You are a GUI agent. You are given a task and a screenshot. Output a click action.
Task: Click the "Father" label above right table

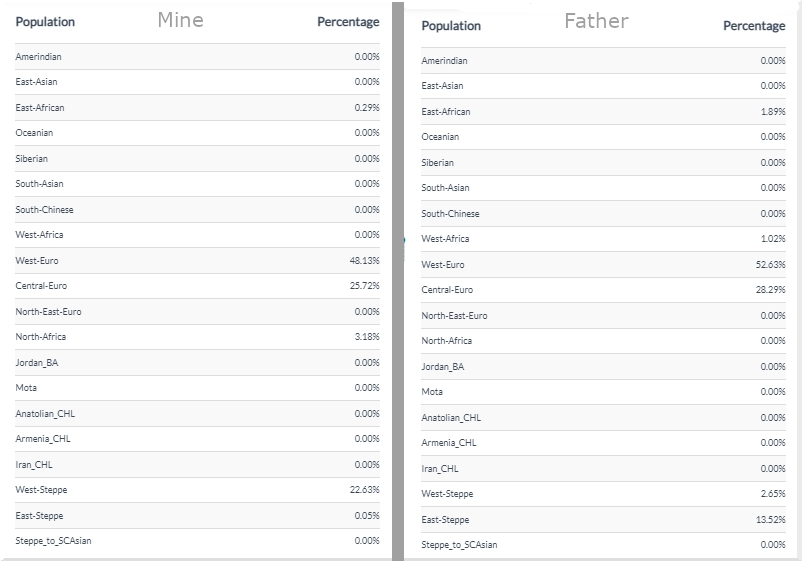(x=596, y=20)
